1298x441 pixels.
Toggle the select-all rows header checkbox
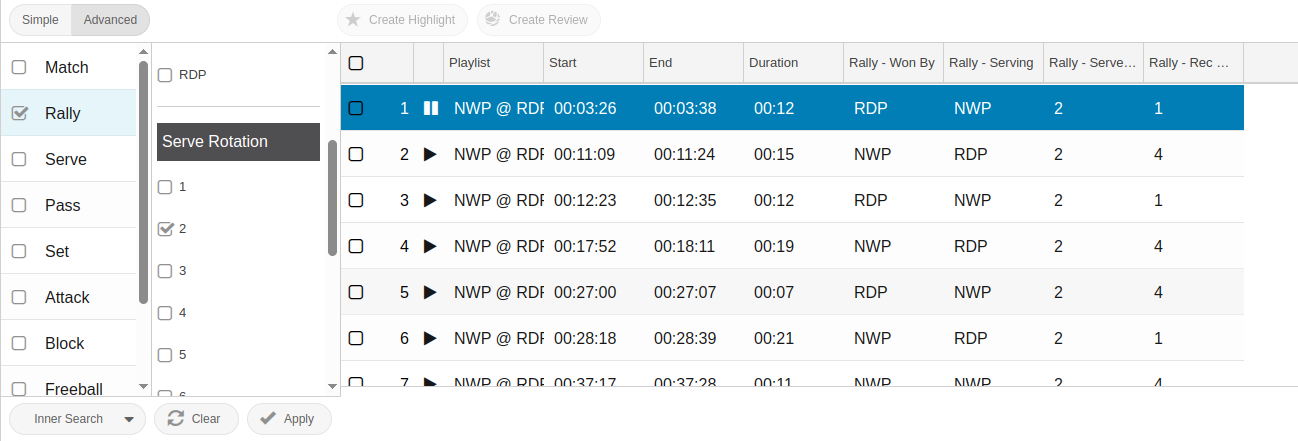tap(356, 63)
